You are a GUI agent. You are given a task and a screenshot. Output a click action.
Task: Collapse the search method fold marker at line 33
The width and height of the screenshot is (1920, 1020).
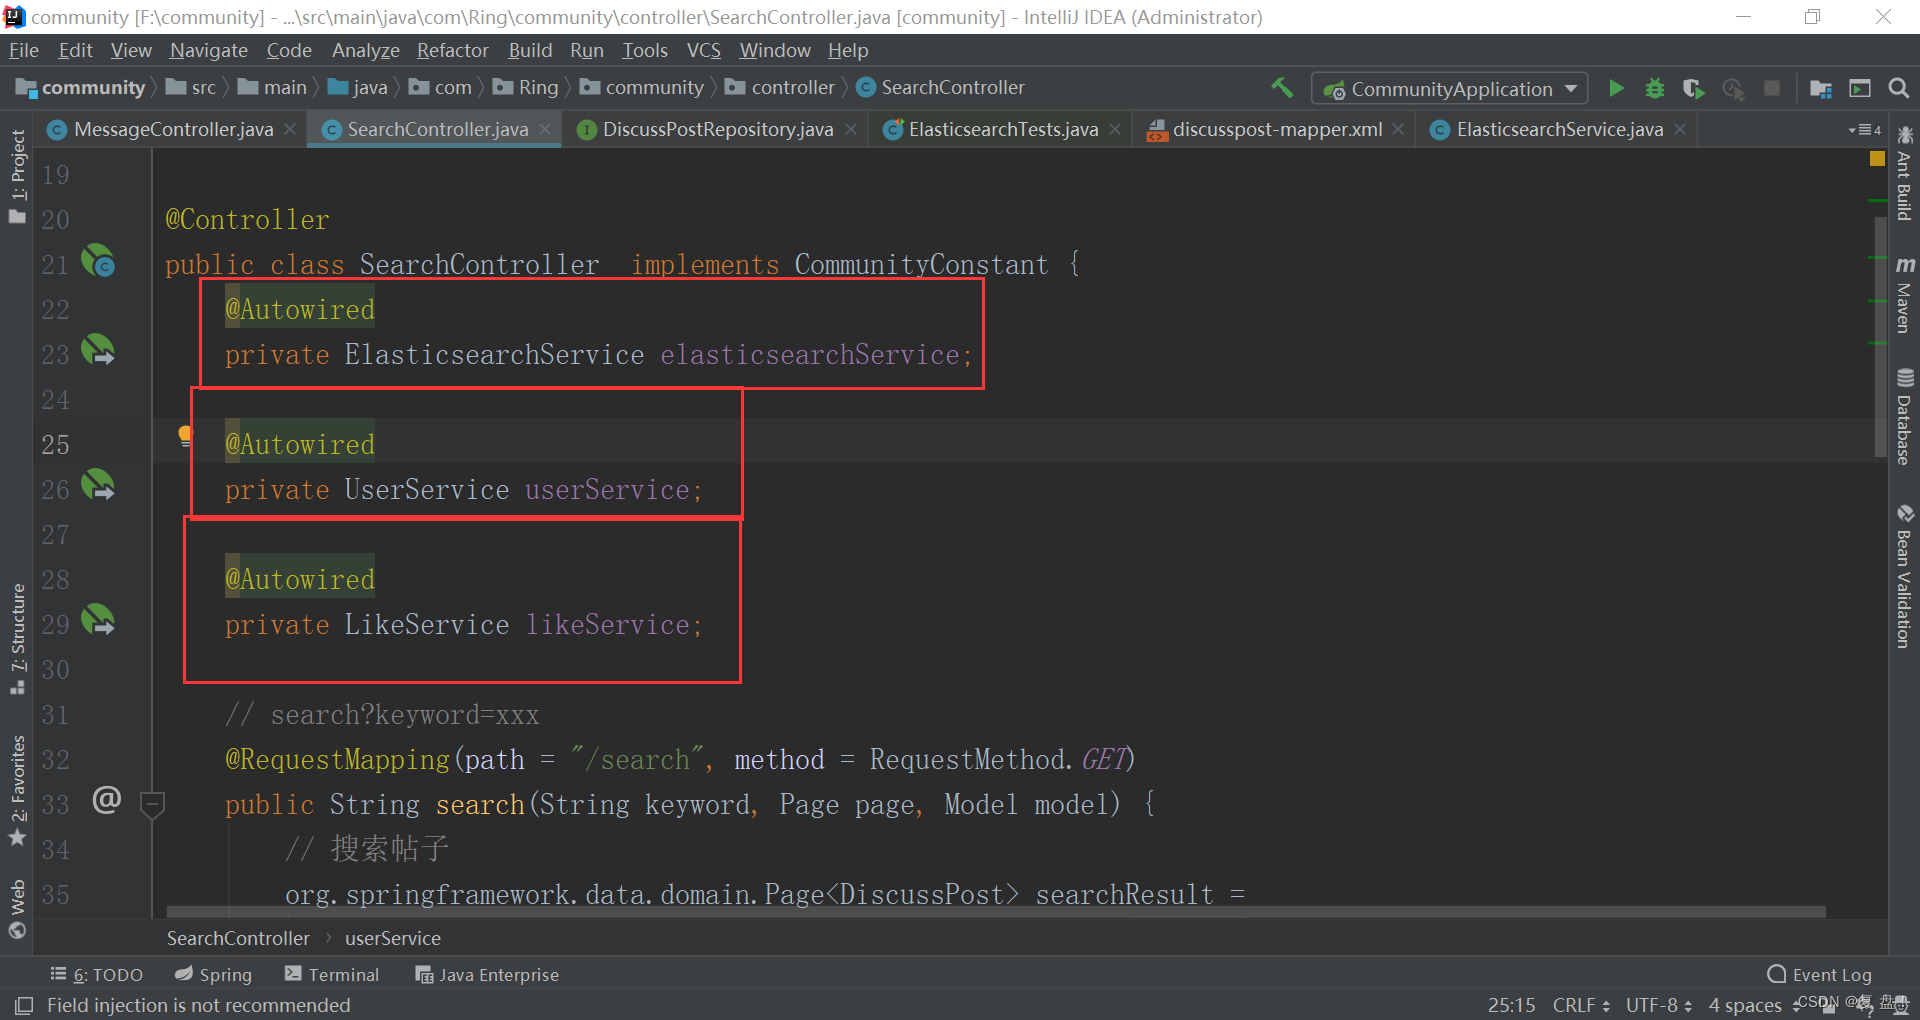click(x=152, y=803)
